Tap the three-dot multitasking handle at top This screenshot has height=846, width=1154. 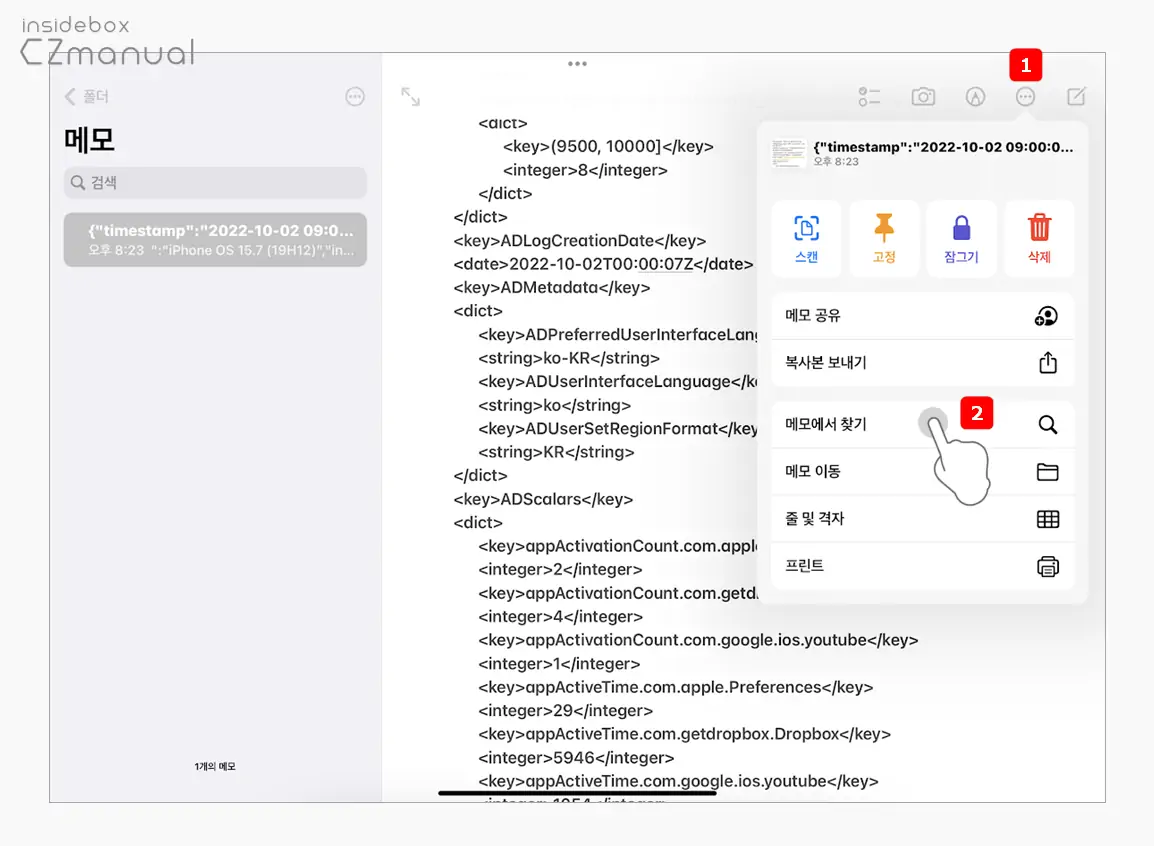pyautogui.click(x=578, y=64)
